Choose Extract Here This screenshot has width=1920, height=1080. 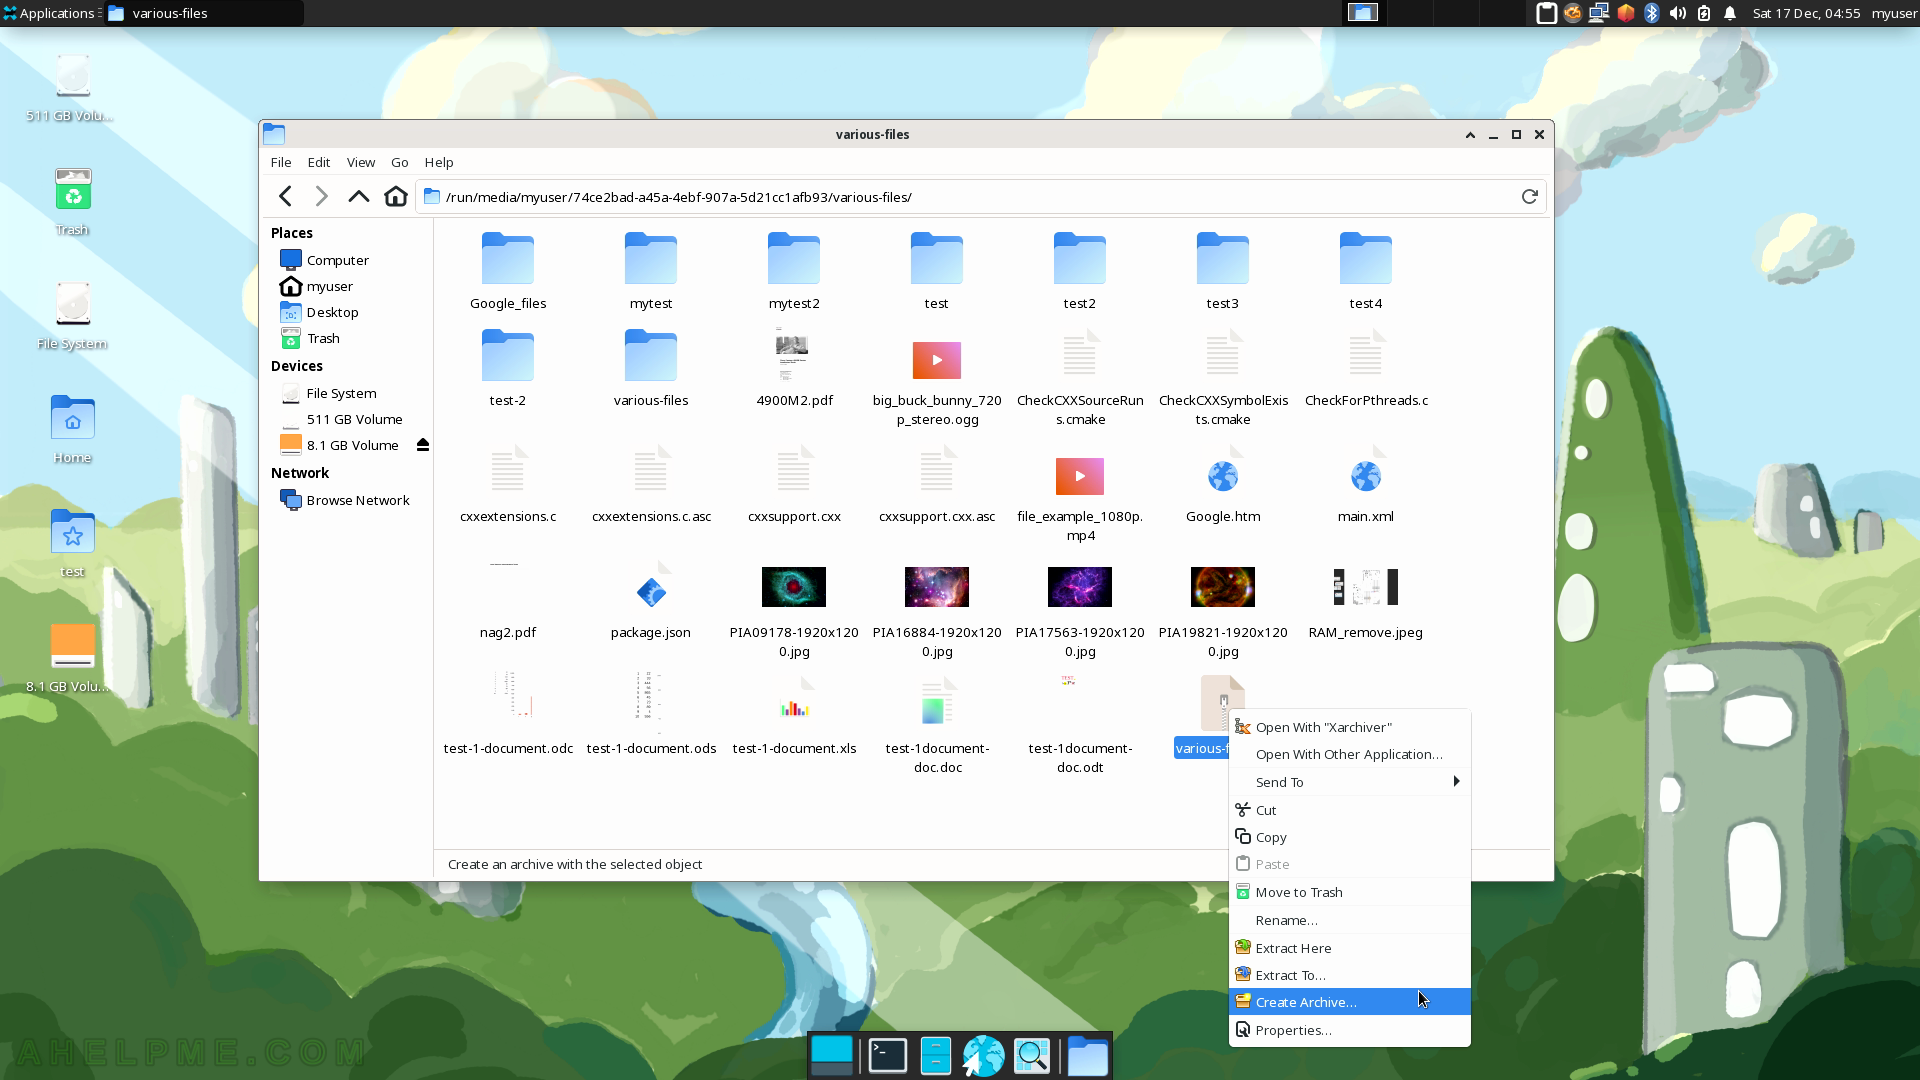point(1349,948)
